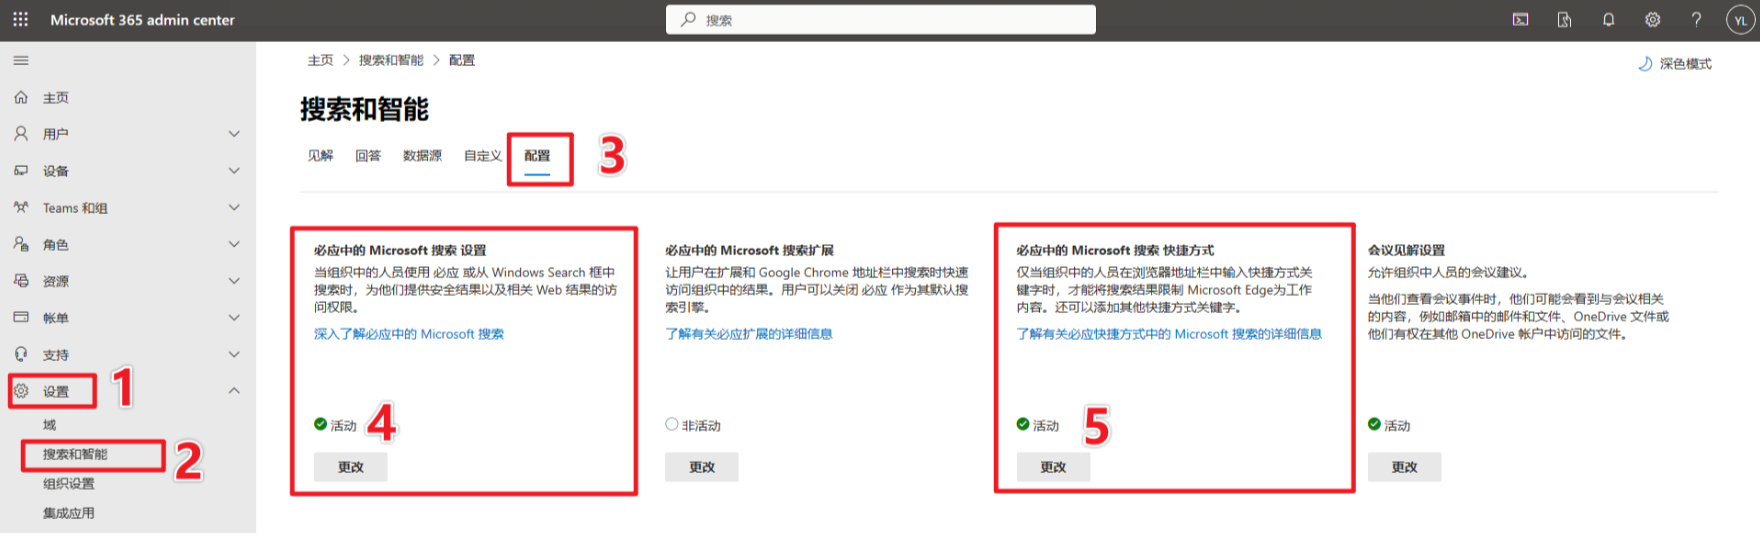Collapse navigation with hamburger menu icon
Screen dimensions: 1760x533
(21, 61)
